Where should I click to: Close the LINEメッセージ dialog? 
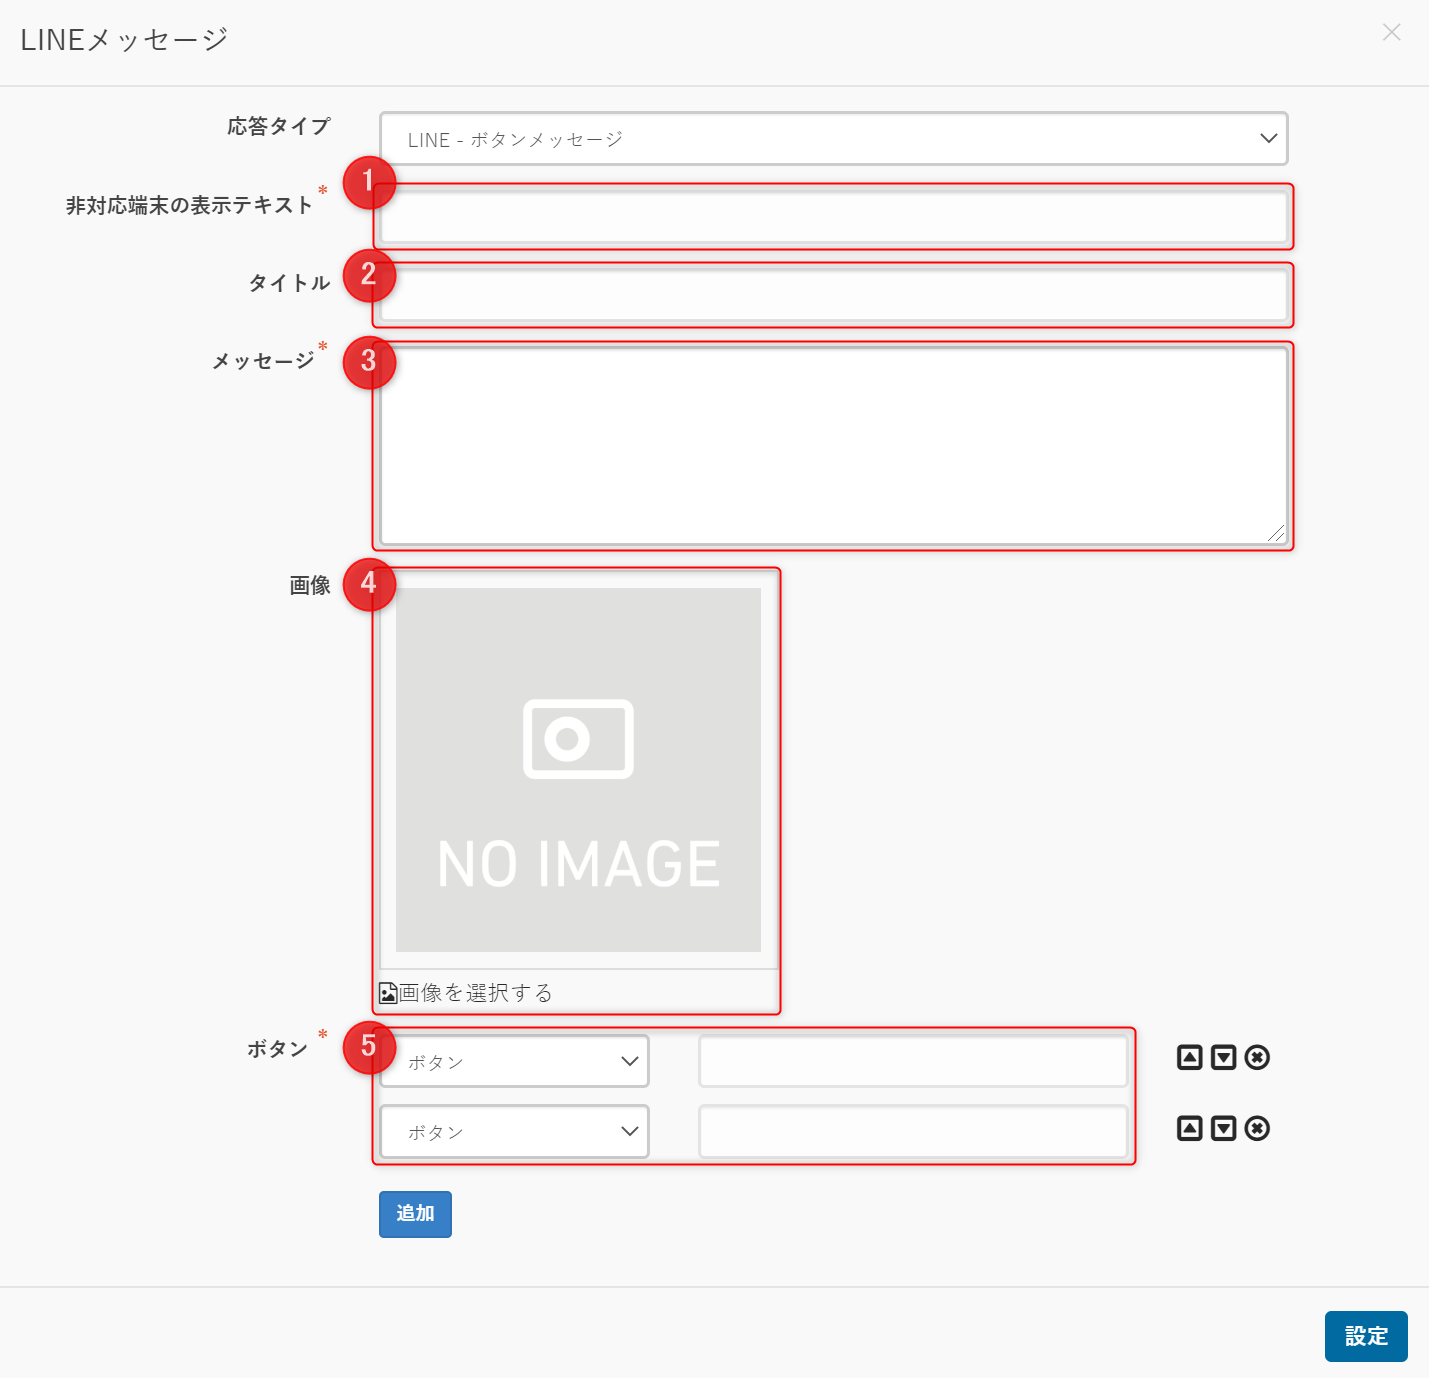[x=1391, y=33]
